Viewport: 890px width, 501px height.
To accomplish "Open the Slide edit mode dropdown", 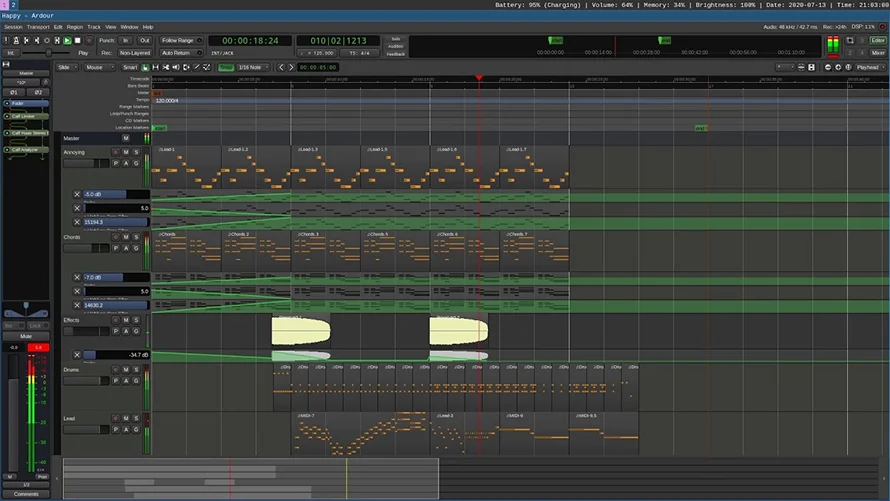I will click(x=66, y=67).
